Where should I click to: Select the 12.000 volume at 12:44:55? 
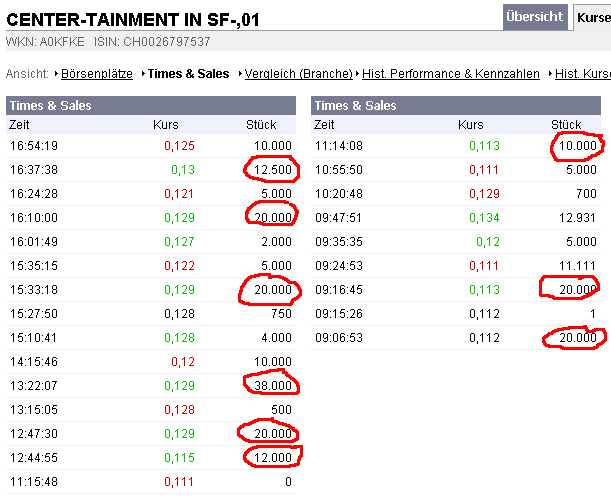(273, 458)
